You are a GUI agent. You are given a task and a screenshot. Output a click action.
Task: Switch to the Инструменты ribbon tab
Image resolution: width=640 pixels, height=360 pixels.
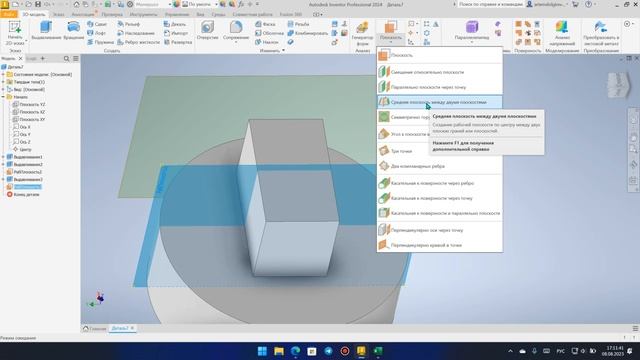143,14
